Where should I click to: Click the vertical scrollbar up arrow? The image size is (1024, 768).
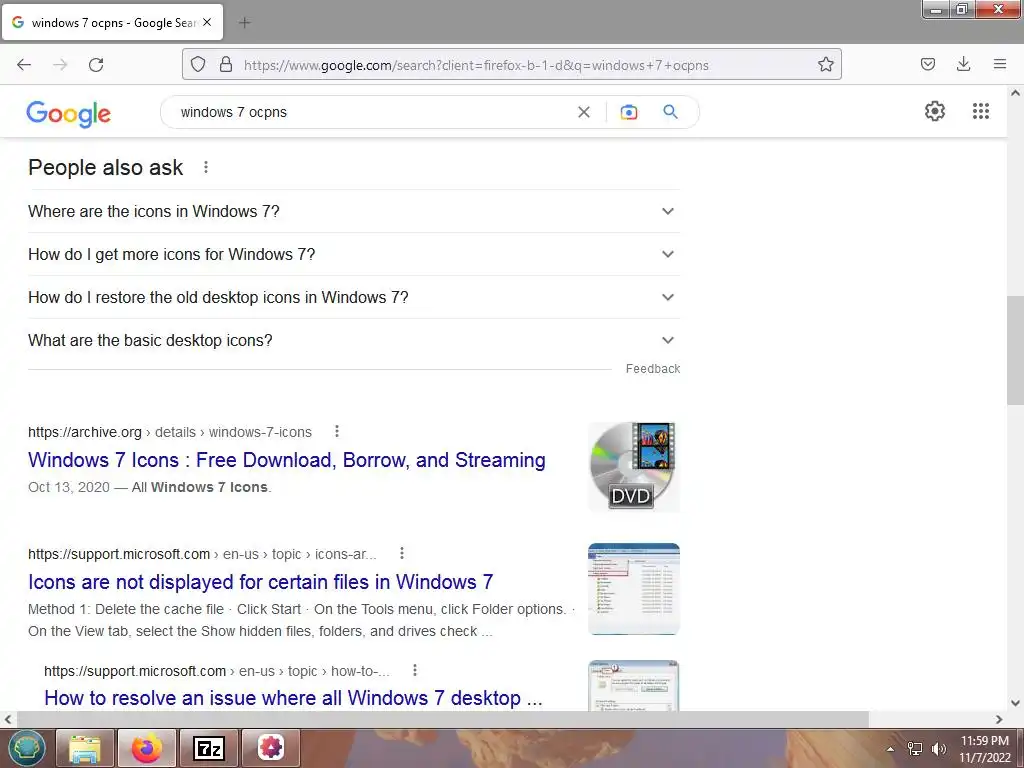[x=1015, y=93]
